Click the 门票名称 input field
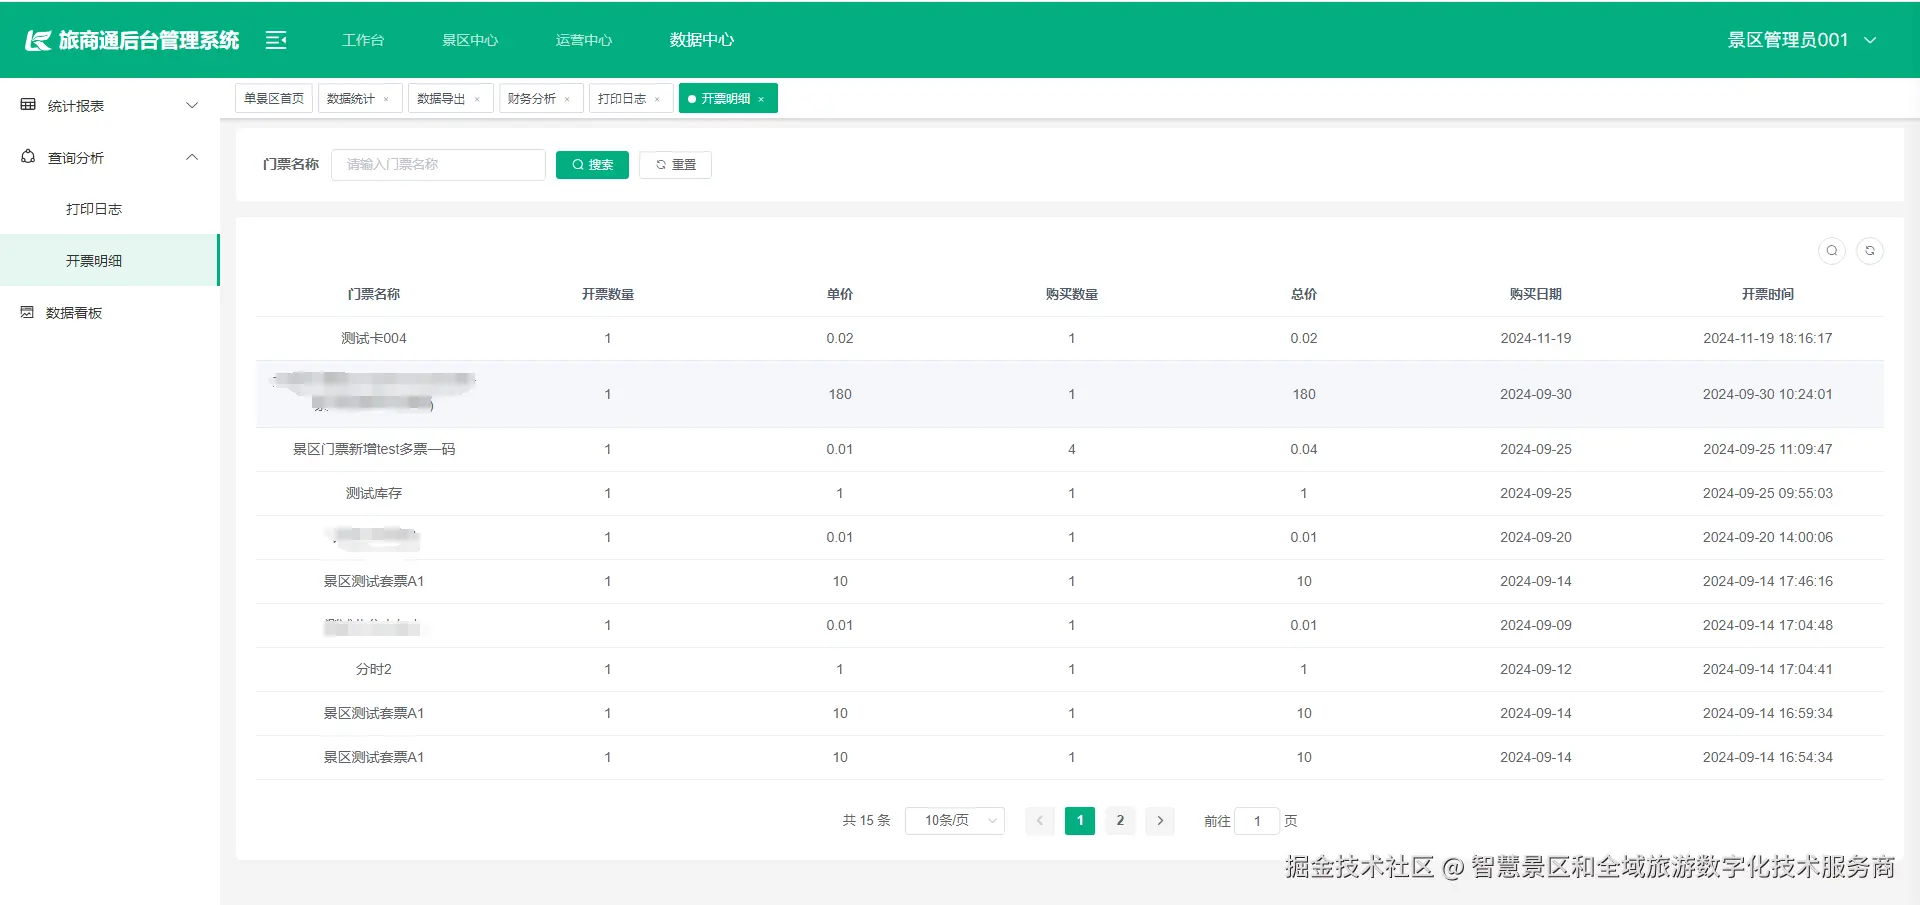The height and width of the screenshot is (905, 1920). (x=438, y=164)
